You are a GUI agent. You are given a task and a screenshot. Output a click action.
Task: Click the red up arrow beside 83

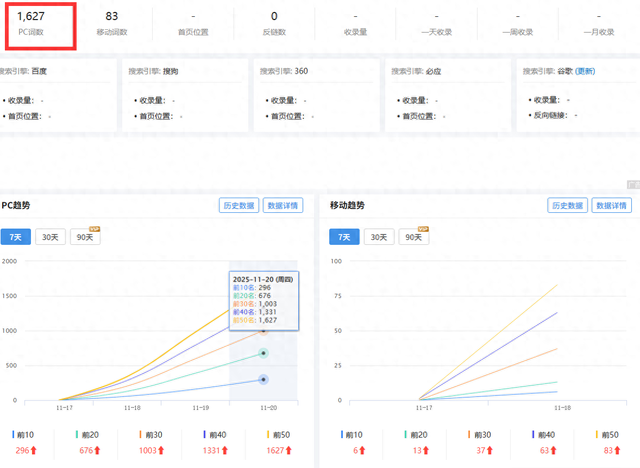[617, 450]
